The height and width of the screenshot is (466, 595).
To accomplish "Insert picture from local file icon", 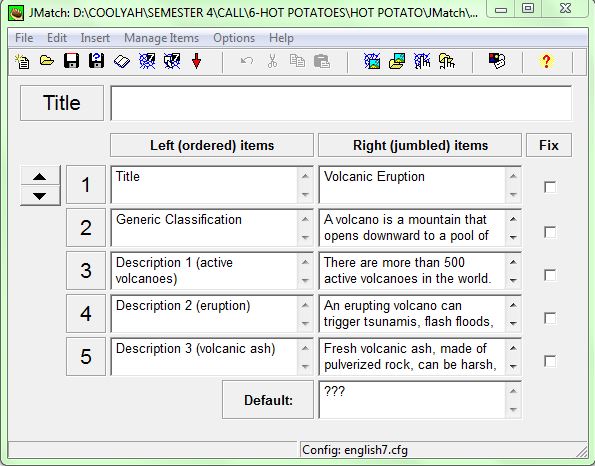I will (x=397, y=61).
